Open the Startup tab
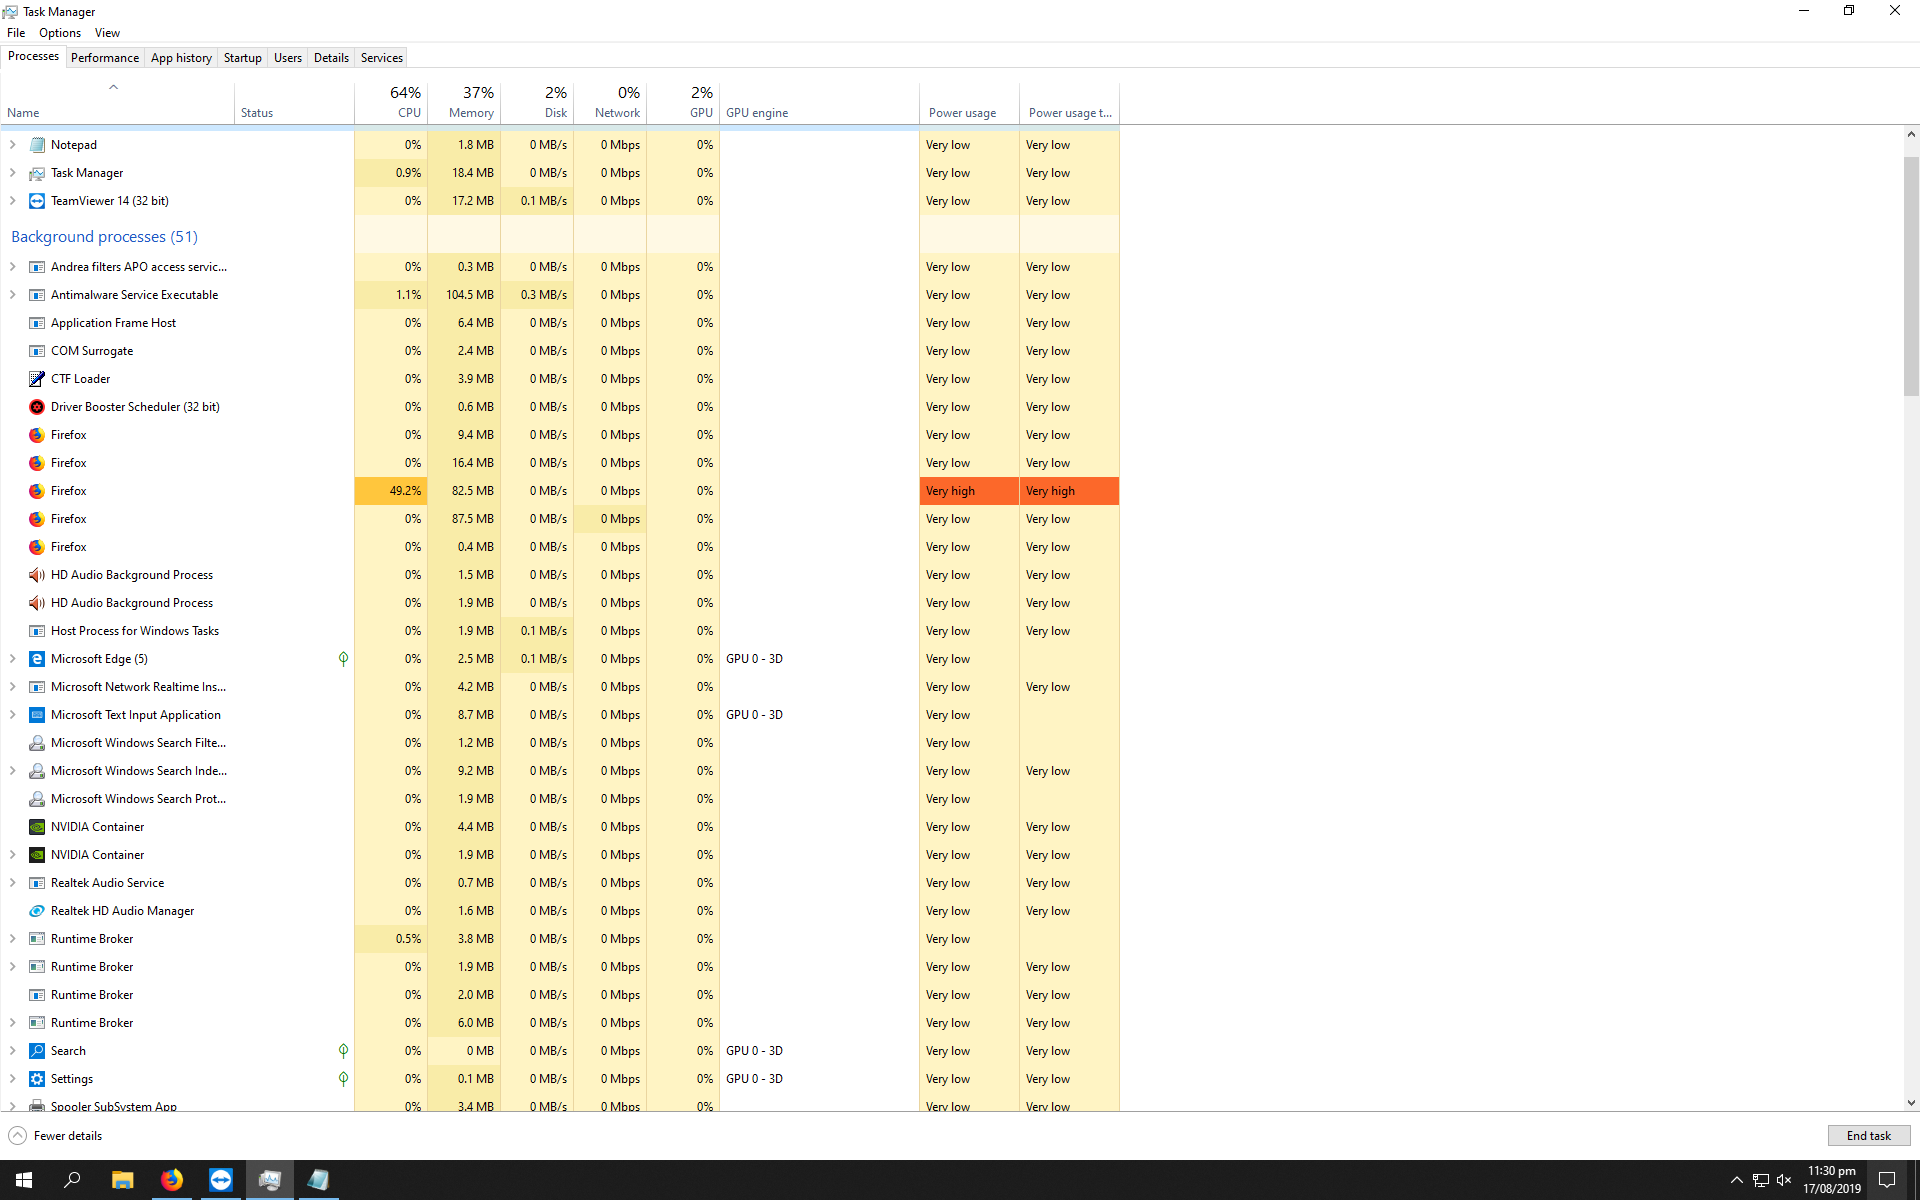 tap(242, 58)
